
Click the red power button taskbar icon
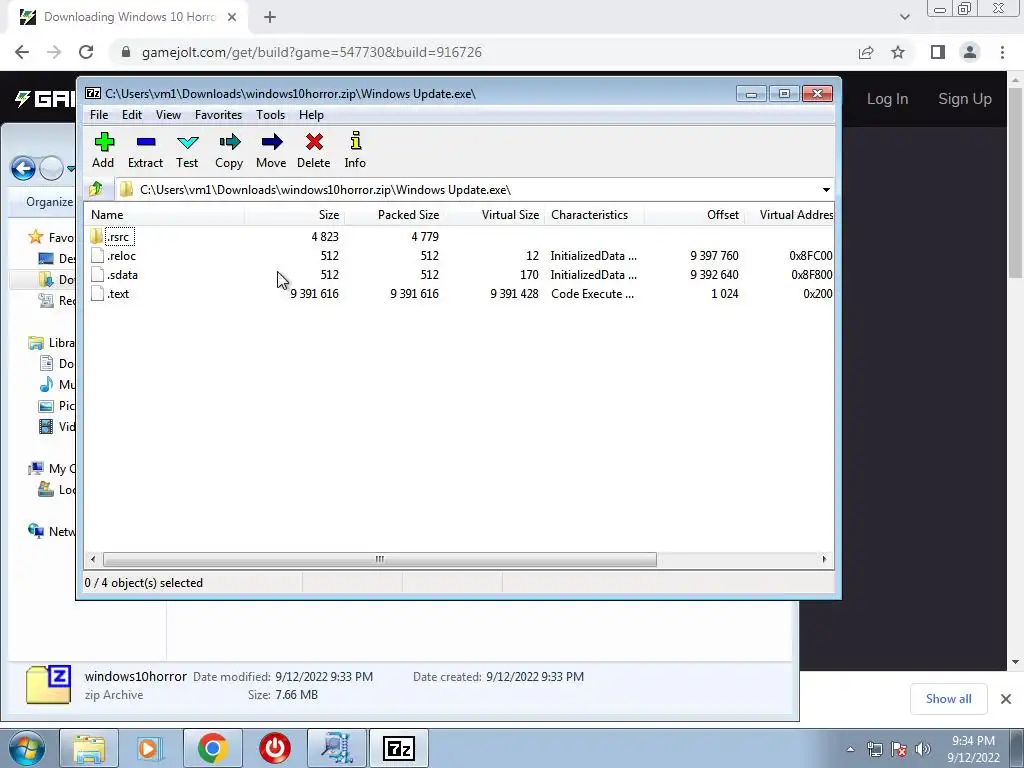pos(275,748)
